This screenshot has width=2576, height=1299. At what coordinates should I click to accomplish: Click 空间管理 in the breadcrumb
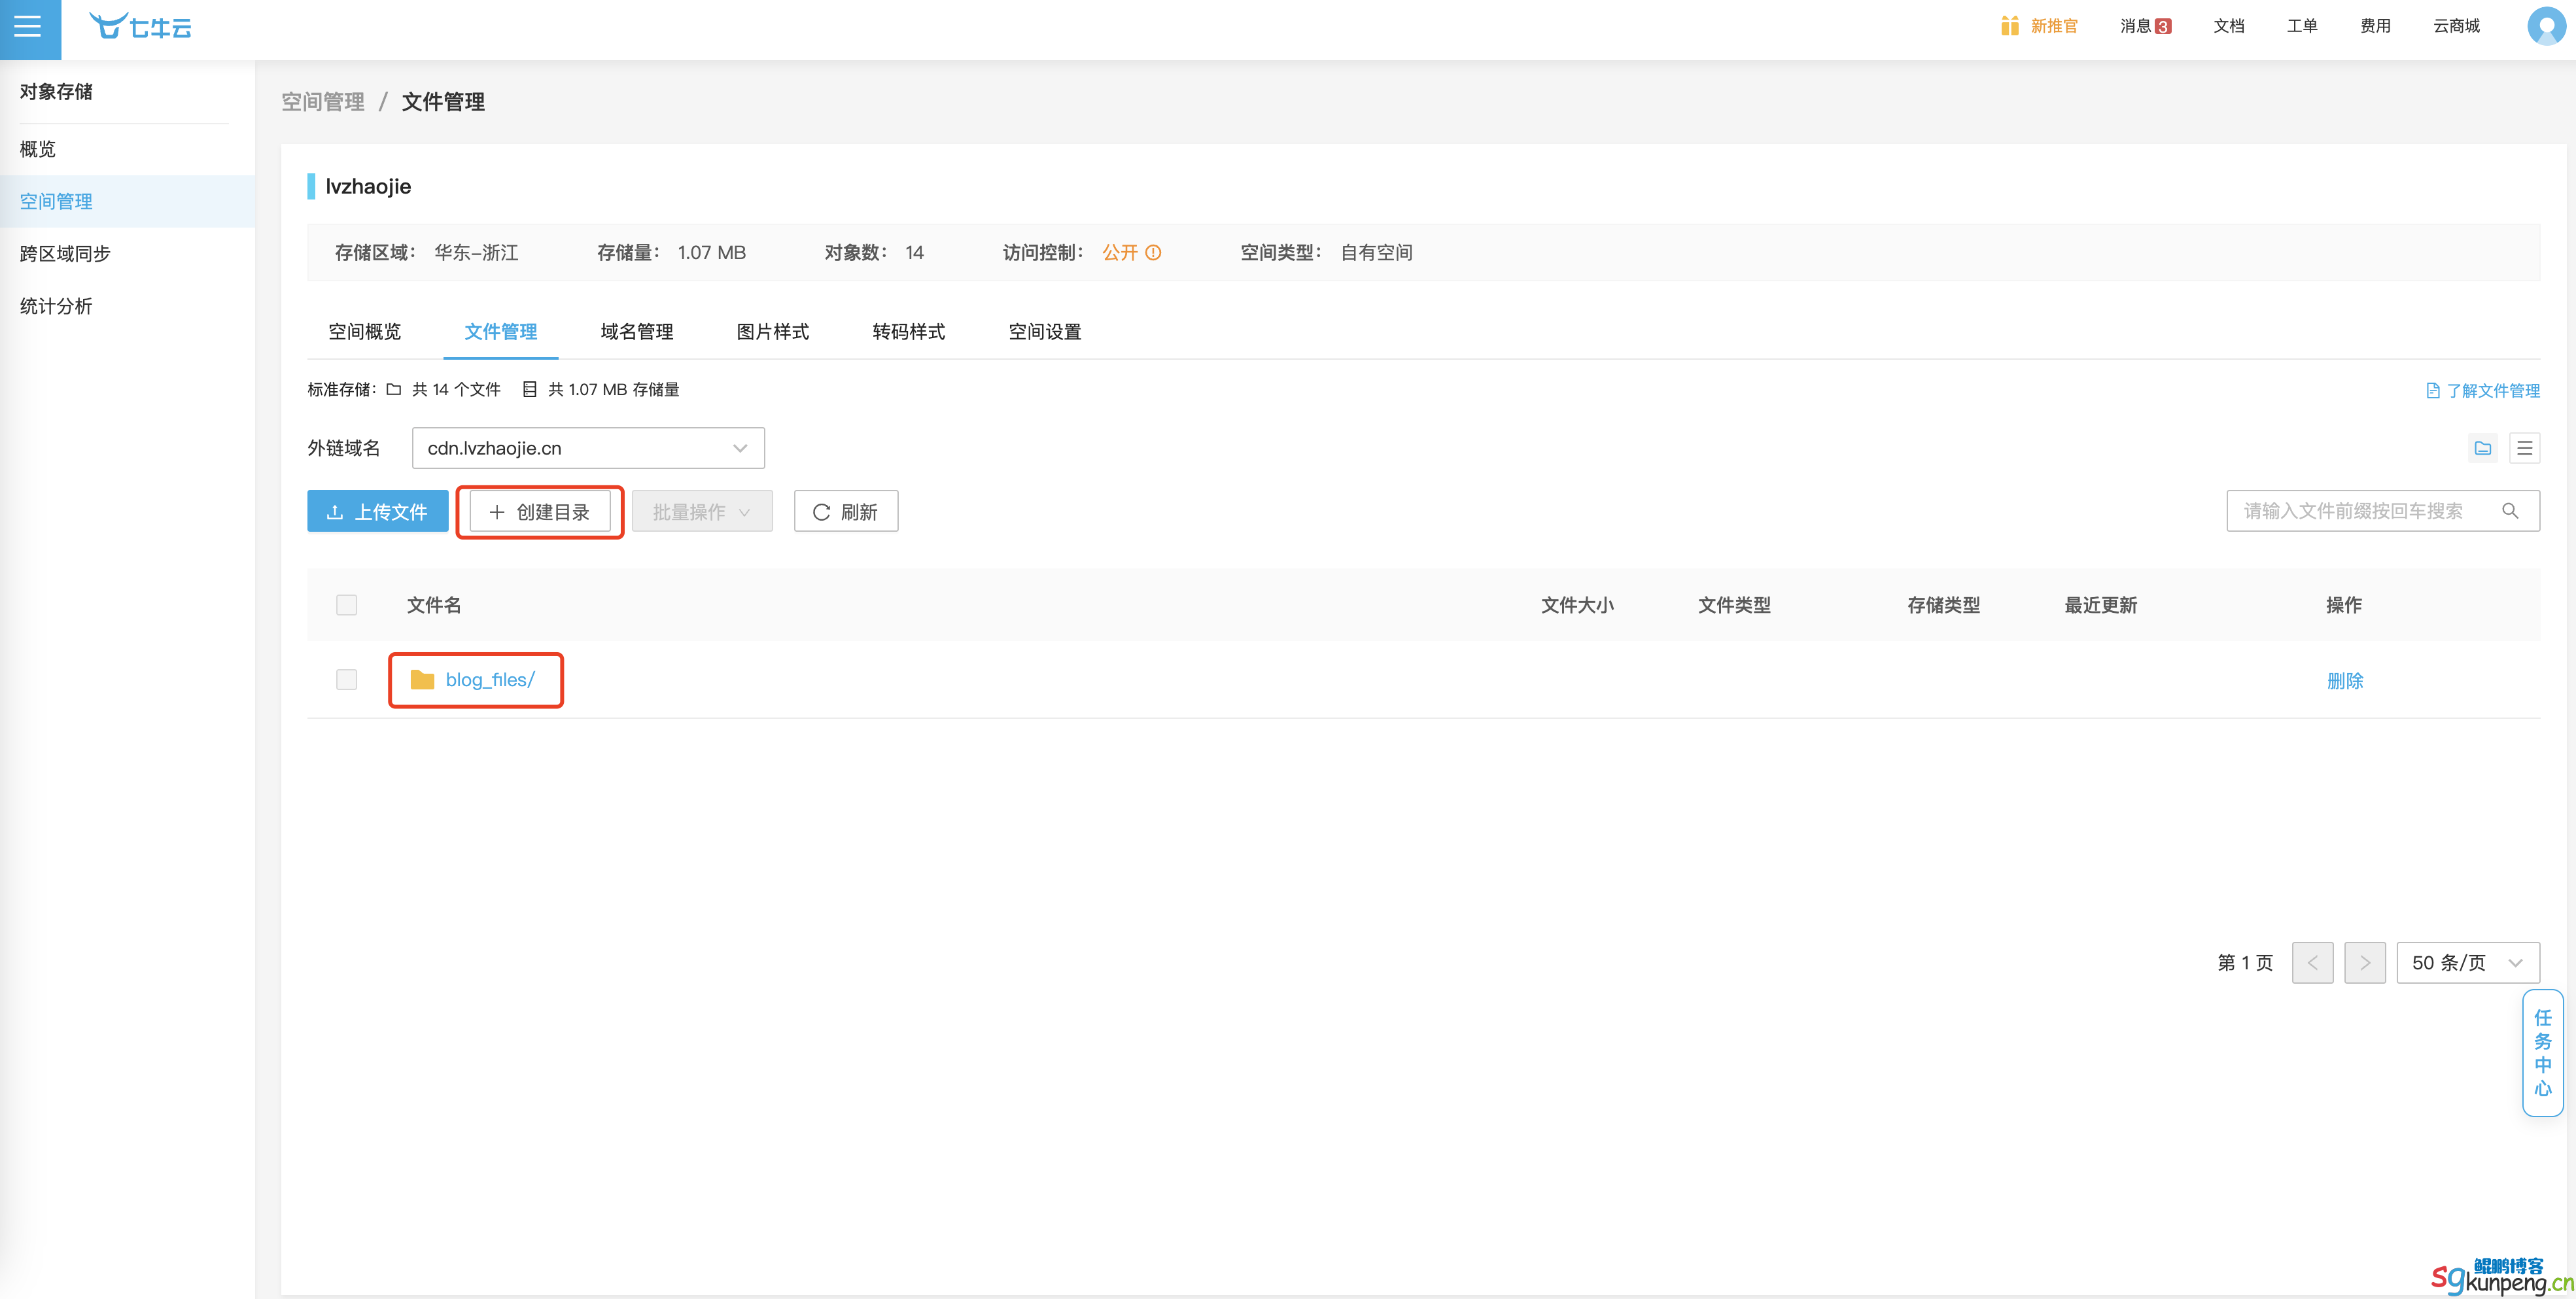tap(323, 102)
